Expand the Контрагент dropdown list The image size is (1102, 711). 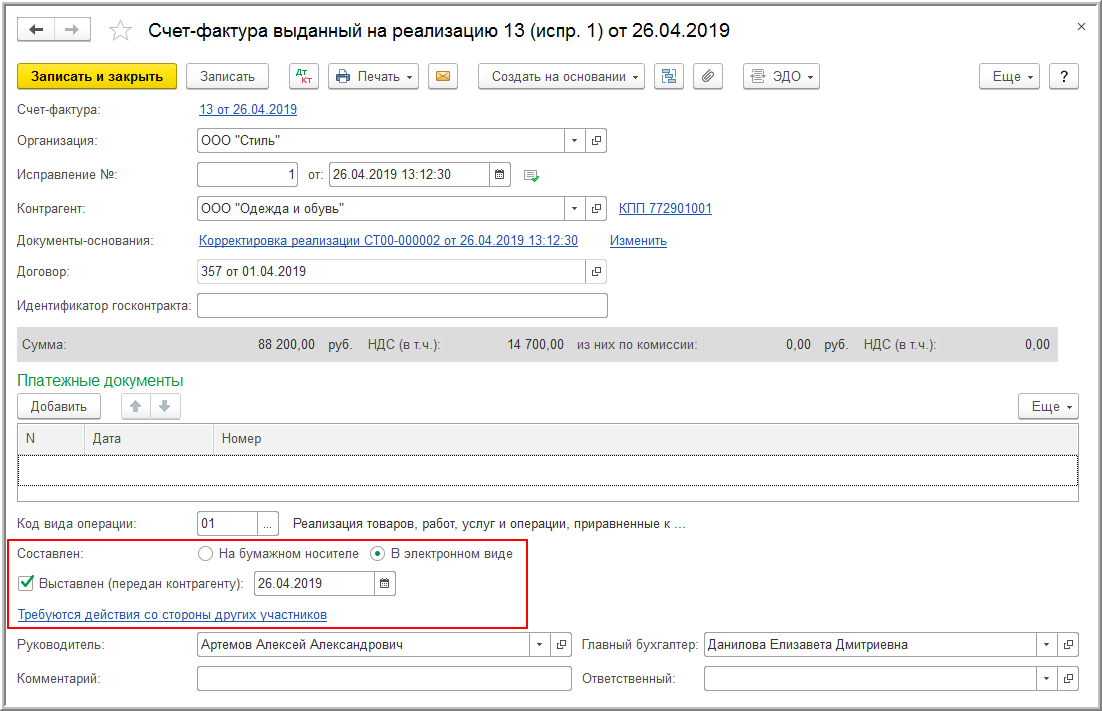click(x=575, y=209)
